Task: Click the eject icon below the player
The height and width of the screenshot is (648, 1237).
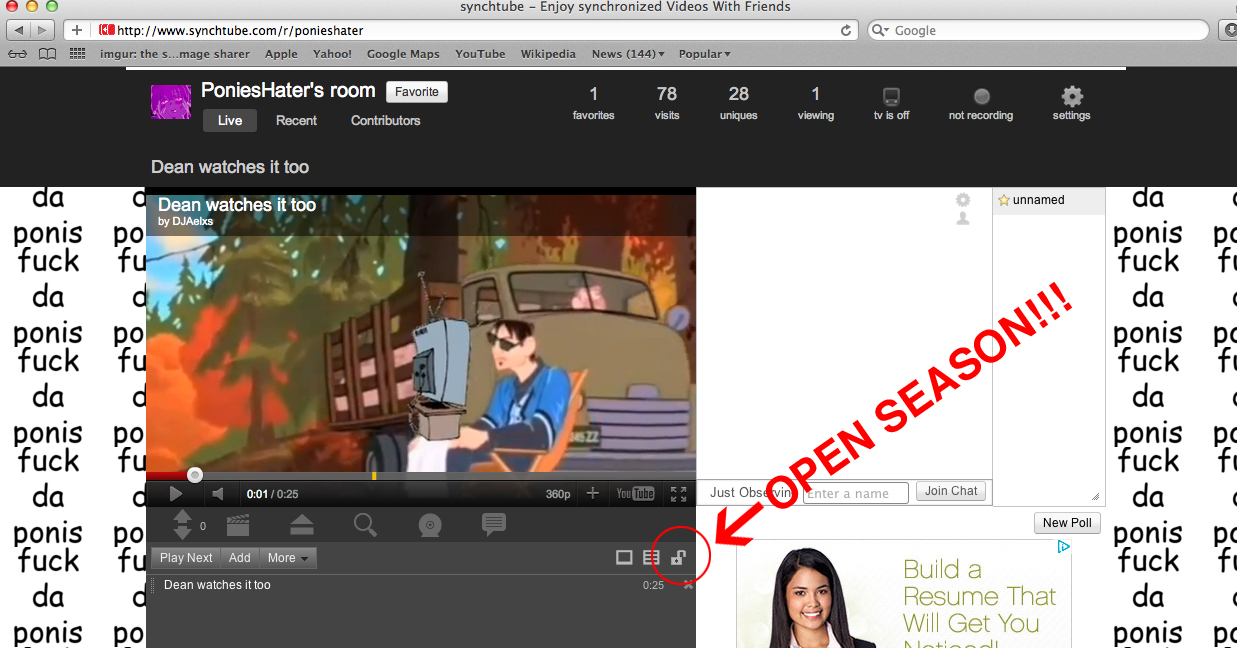Action: tap(301, 525)
